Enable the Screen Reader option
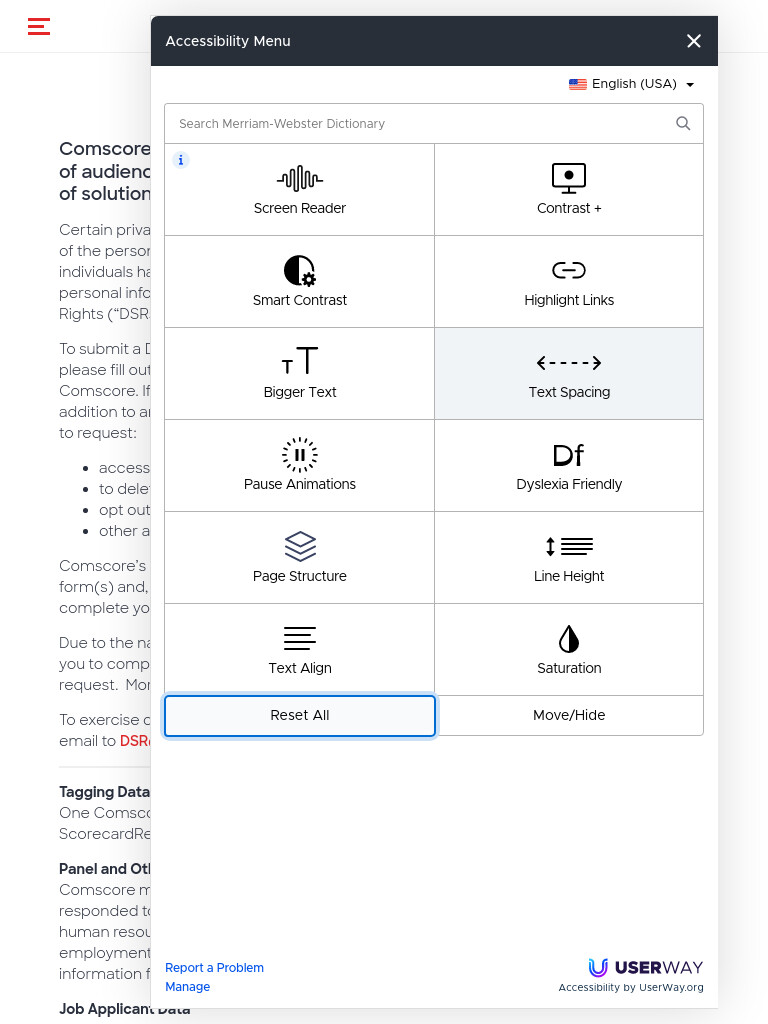Image resolution: width=768 pixels, height=1024 pixels. (300, 189)
